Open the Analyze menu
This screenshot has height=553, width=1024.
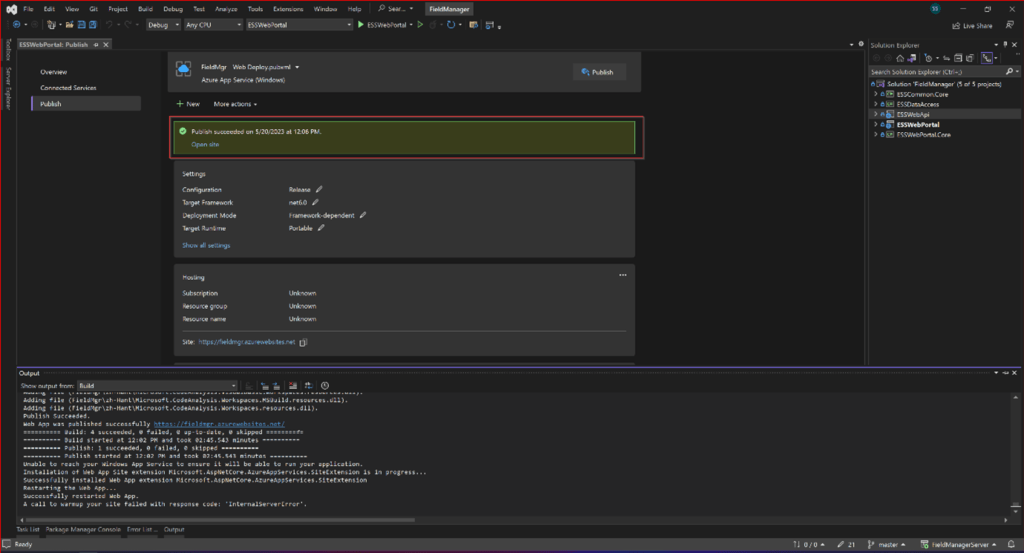tap(226, 9)
